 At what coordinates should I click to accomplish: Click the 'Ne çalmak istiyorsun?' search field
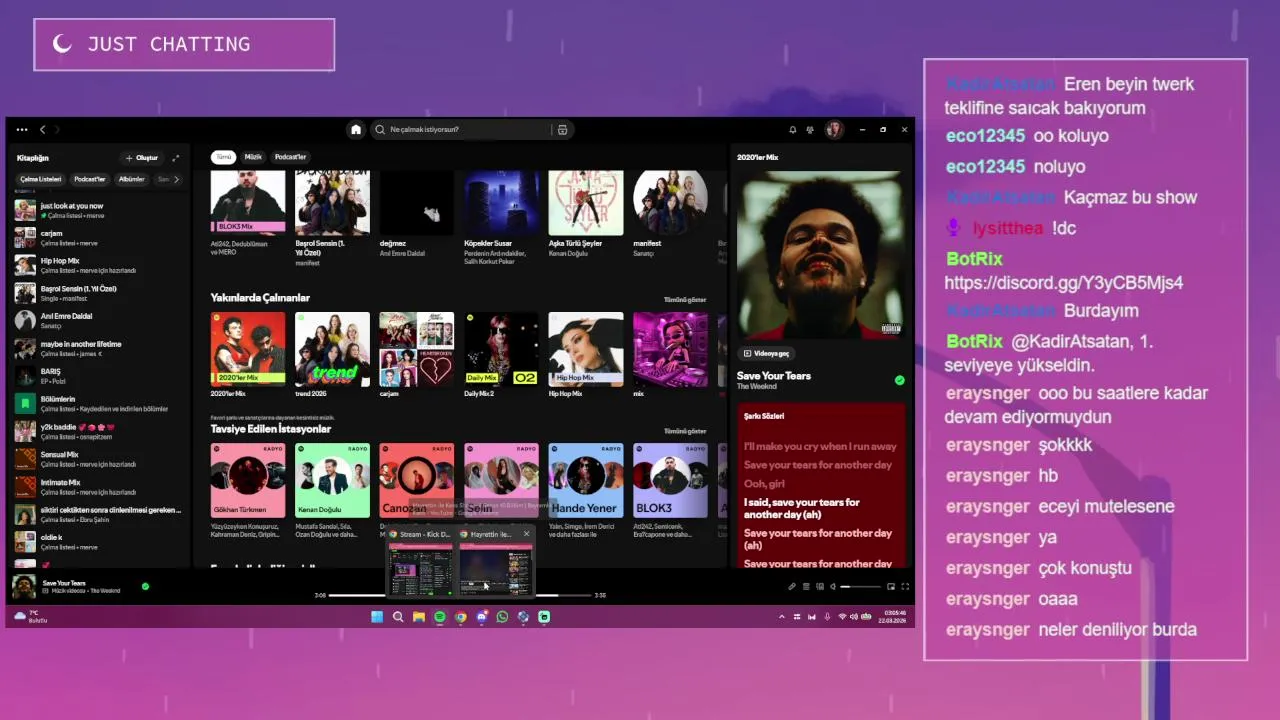tap(460, 130)
